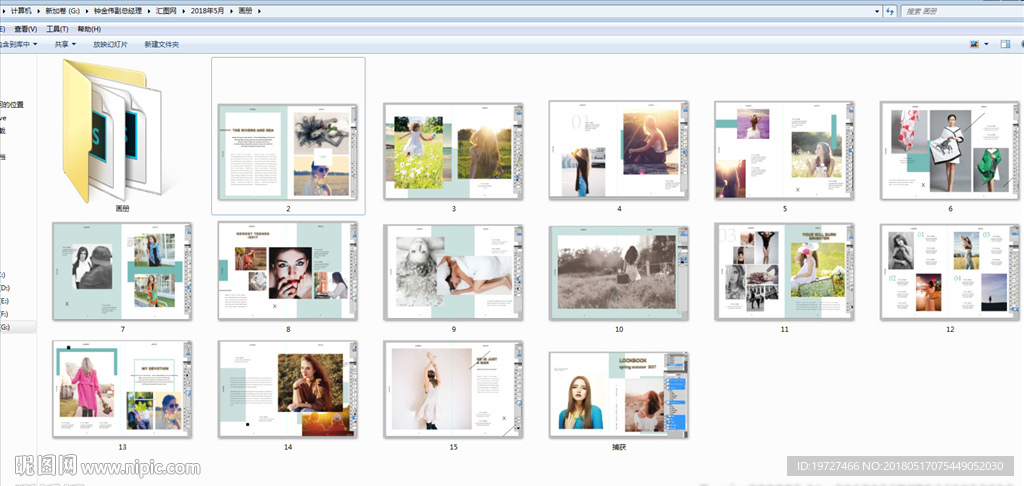Open the 共享 dropdown in the toolbar
Screen dimensions: 1024x486
(65, 44)
